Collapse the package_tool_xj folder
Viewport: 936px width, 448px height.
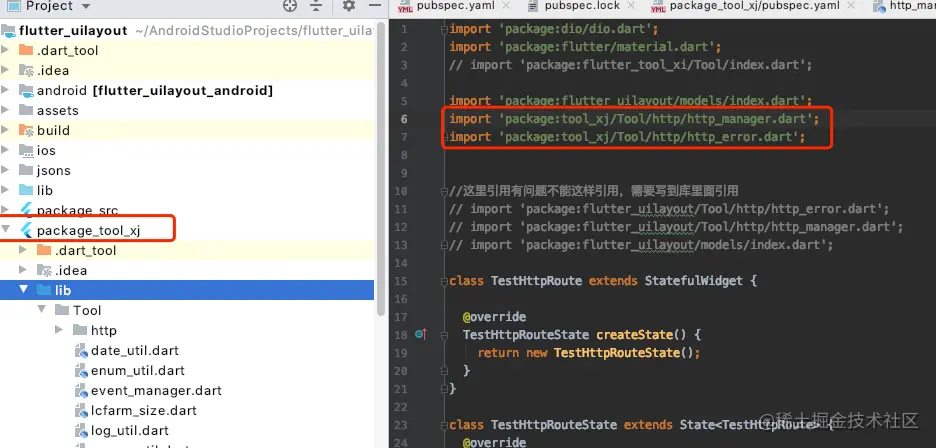point(5,230)
